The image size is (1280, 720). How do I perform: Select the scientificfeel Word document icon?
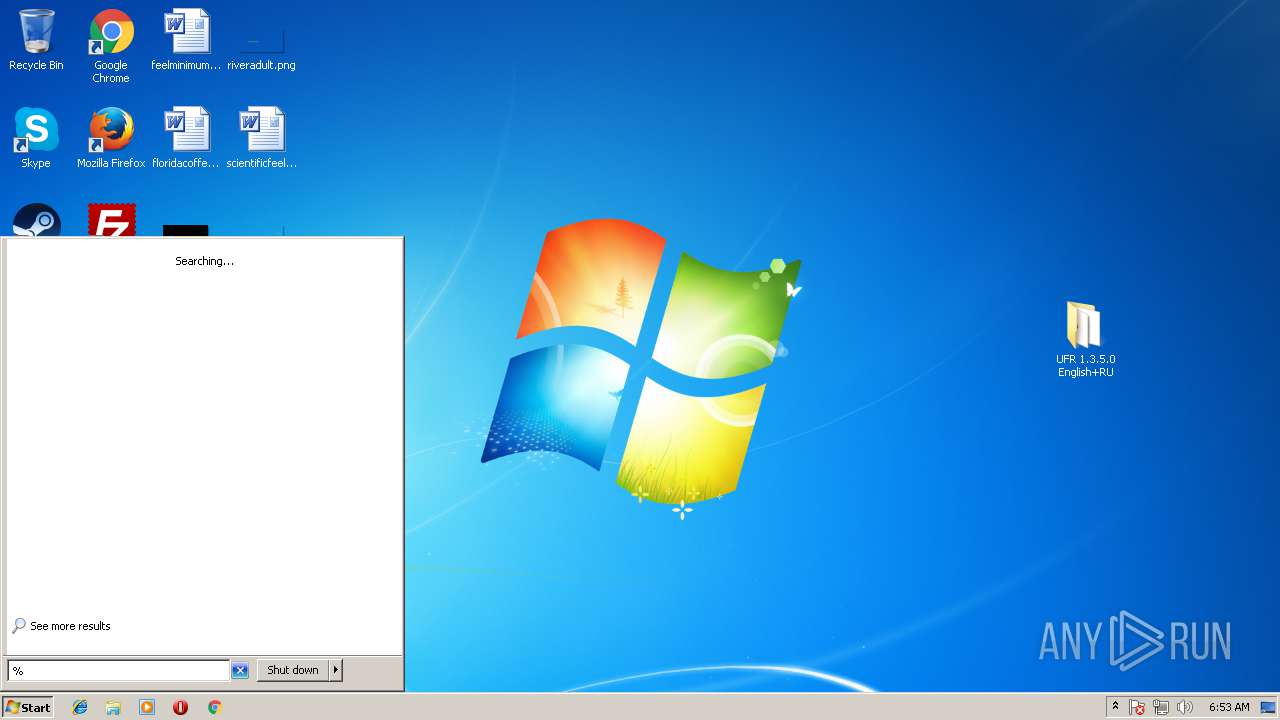click(x=261, y=138)
